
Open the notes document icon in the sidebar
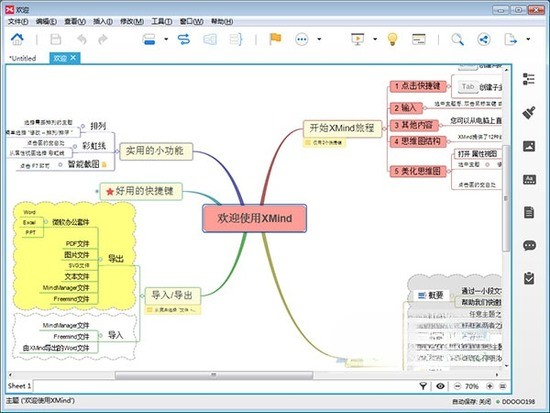click(529, 212)
